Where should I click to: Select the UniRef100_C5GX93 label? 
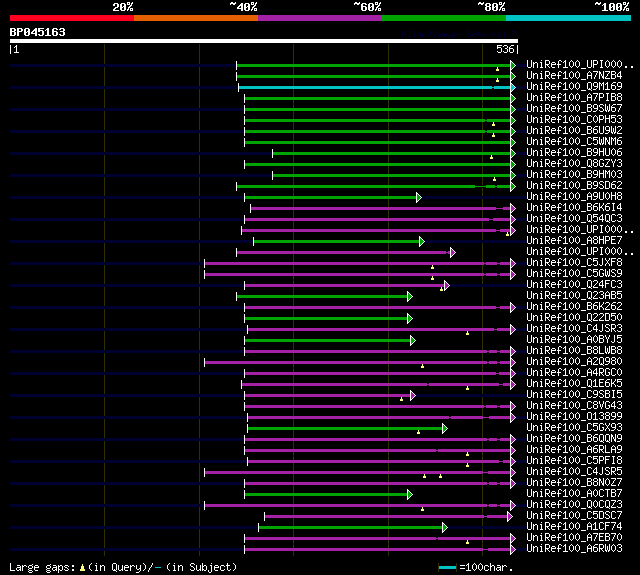click(x=574, y=428)
